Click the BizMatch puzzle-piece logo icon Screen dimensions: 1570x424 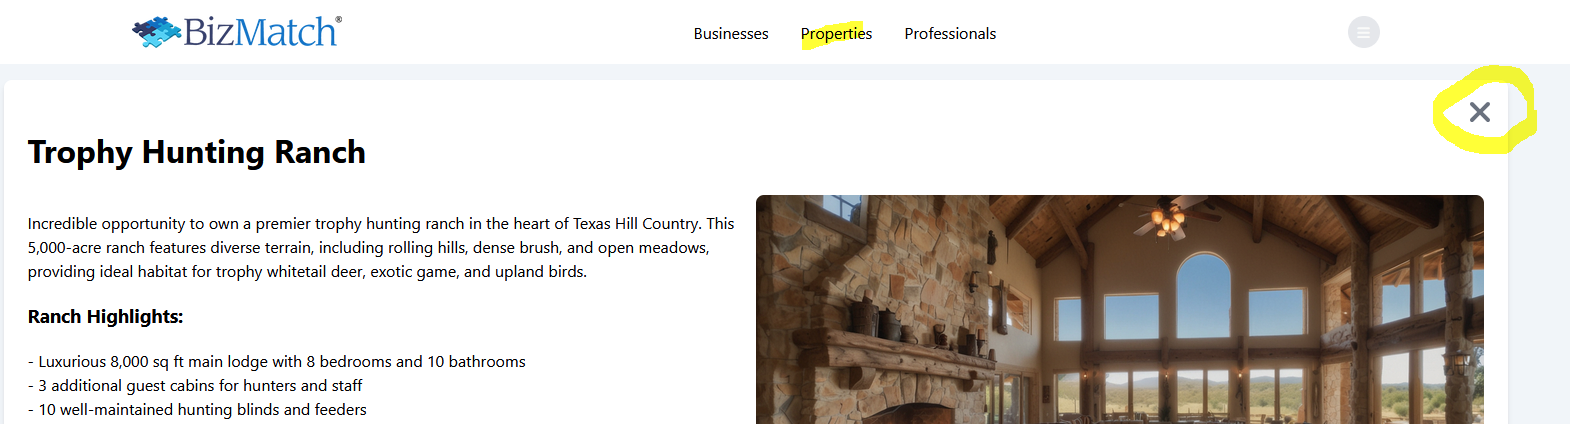click(156, 33)
